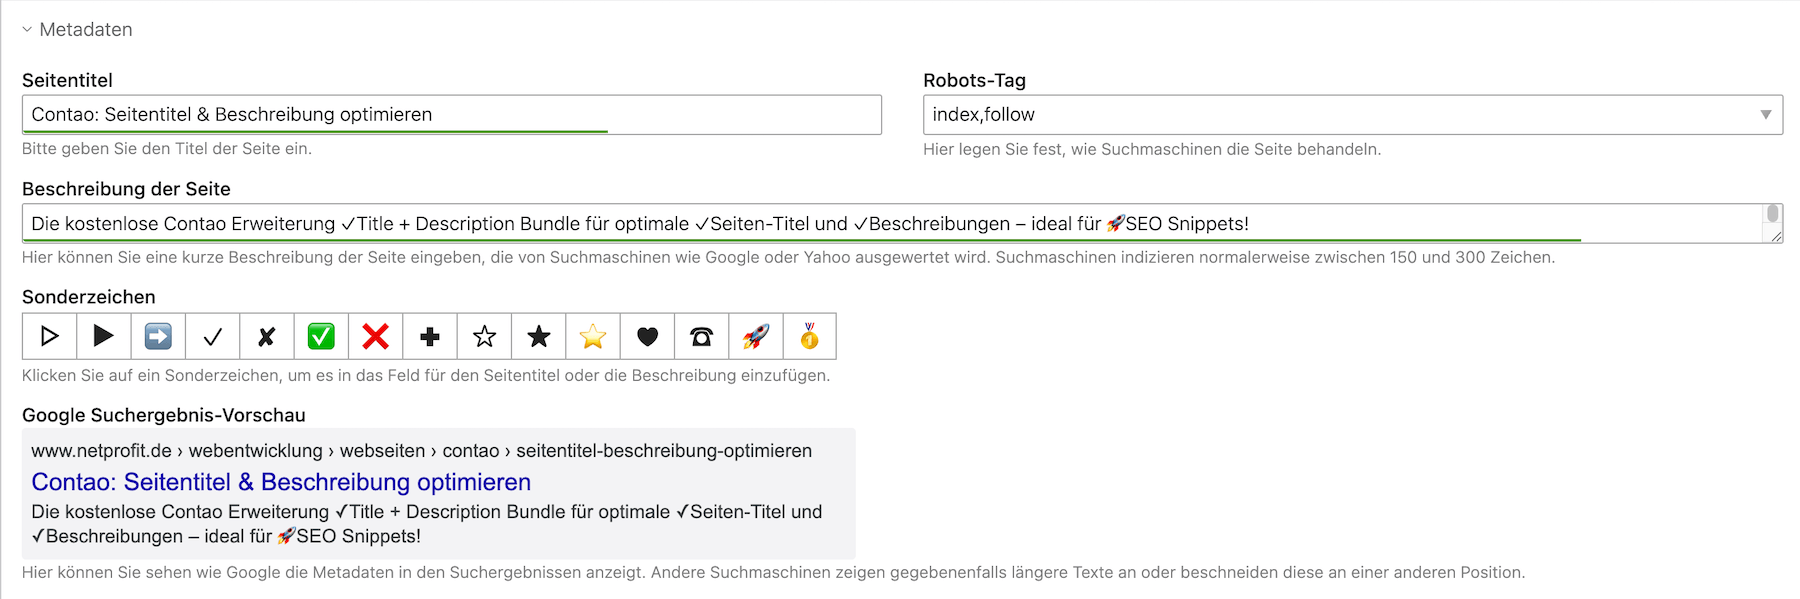Insert the green checkbox emoji
1800x599 pixels.
[321, 336]
